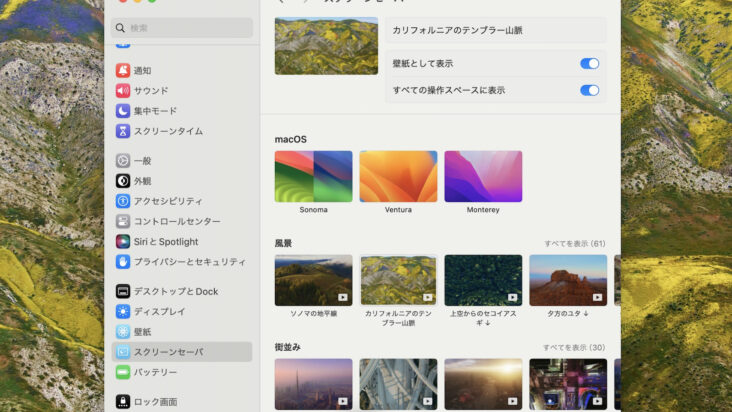The height and width of the screenshot is (412, 732).
Task: Click the search magnifier icon
Action: pos(120,28)
